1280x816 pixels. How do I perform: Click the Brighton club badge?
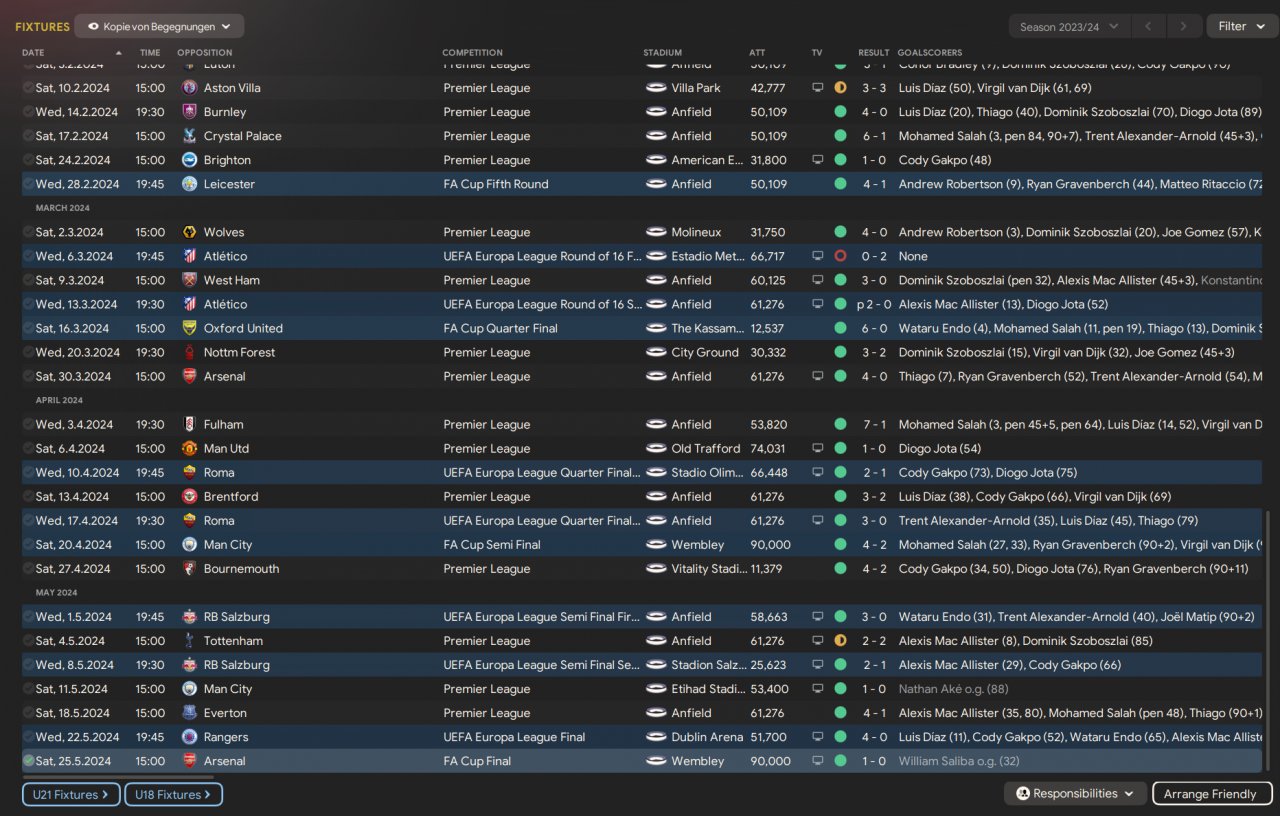(190, 160)
